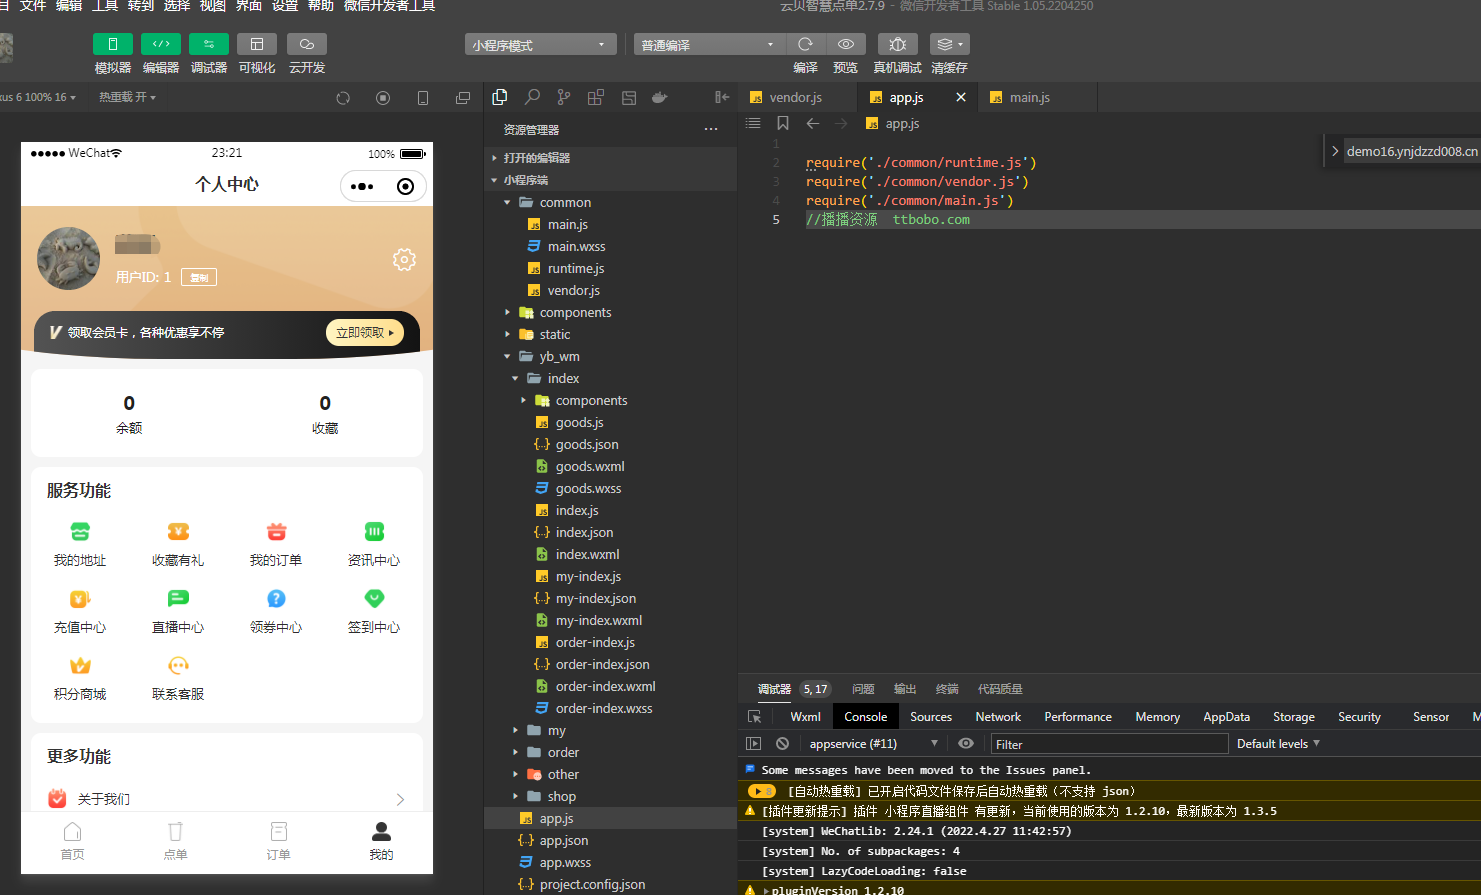This screenshot has height=895, width=1481.
Task: Click the 编译 compile refresh icon
Action: click(805, 44)
